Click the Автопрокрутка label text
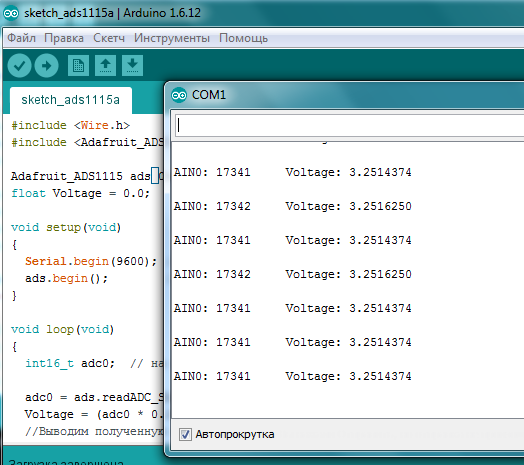Image resolution: width=524 pixels, height=465 pixels. 235,434
